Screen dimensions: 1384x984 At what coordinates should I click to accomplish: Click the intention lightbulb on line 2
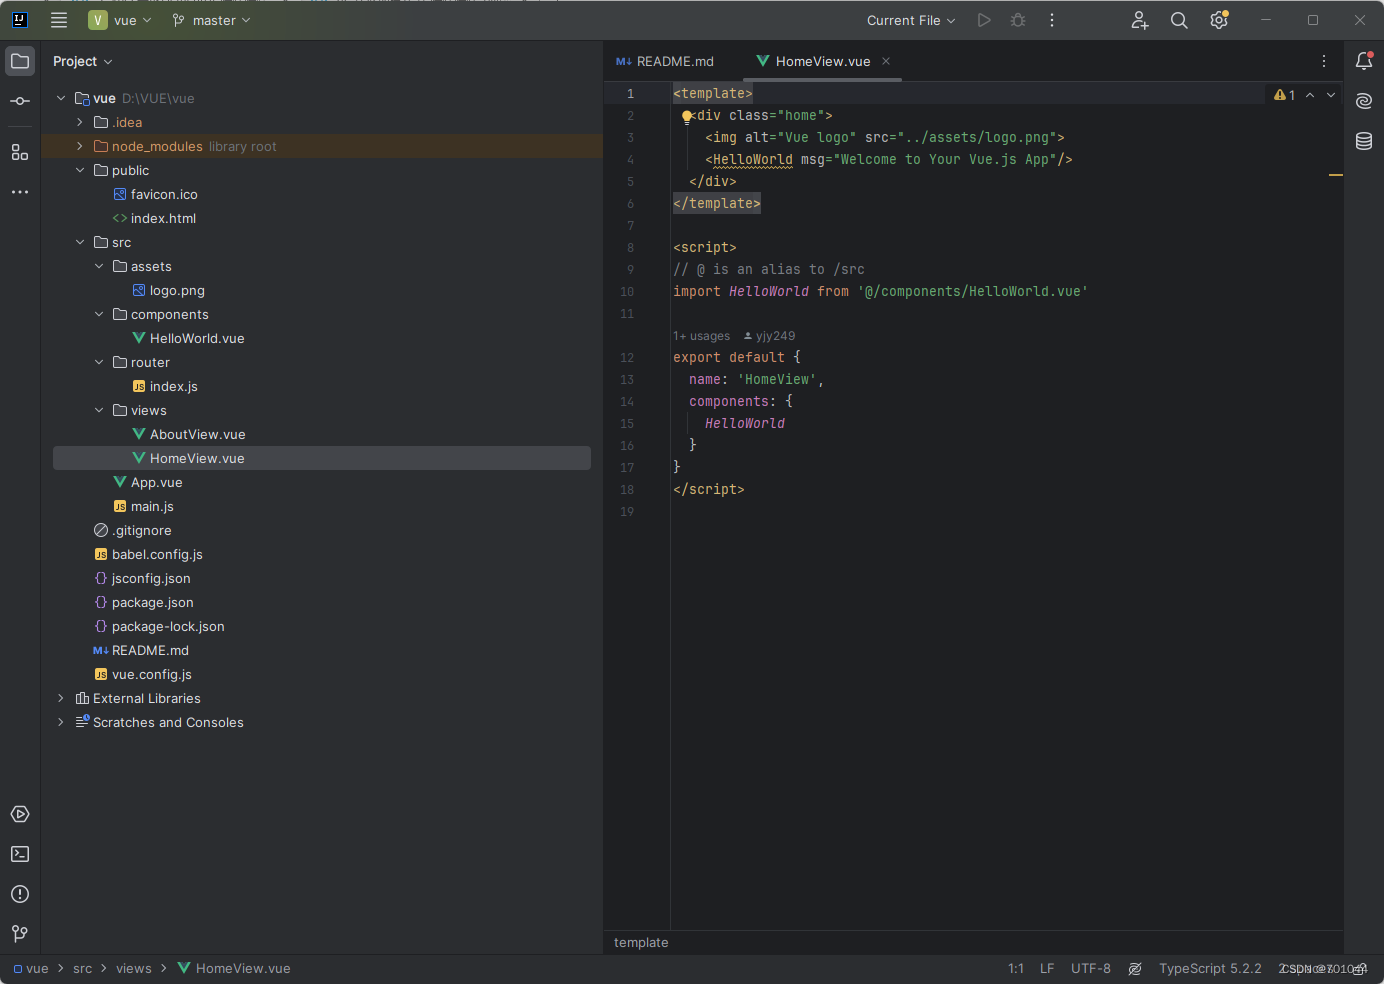(x=687, y=116)
